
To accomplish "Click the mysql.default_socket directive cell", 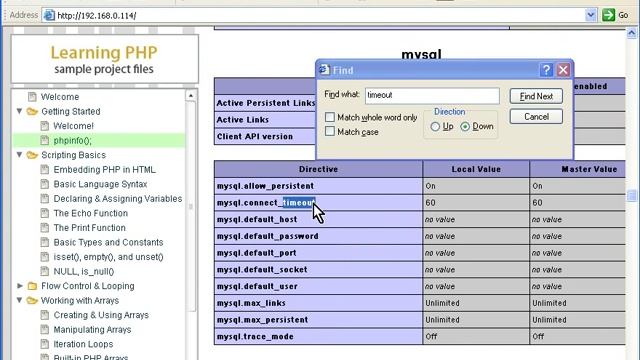I will click(318, 269).
